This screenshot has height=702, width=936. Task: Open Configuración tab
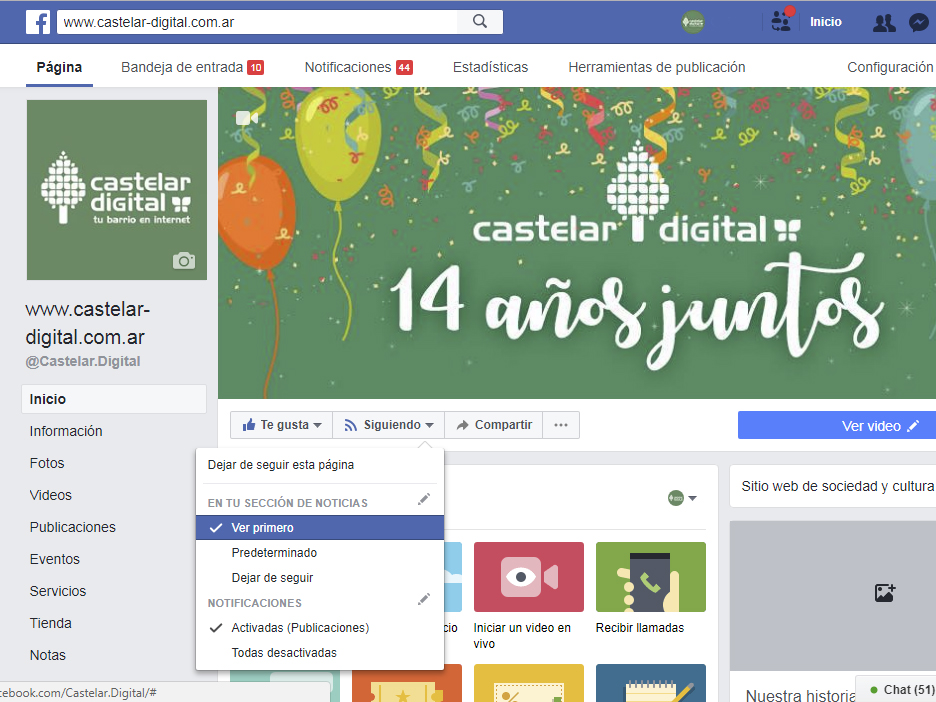890,67
